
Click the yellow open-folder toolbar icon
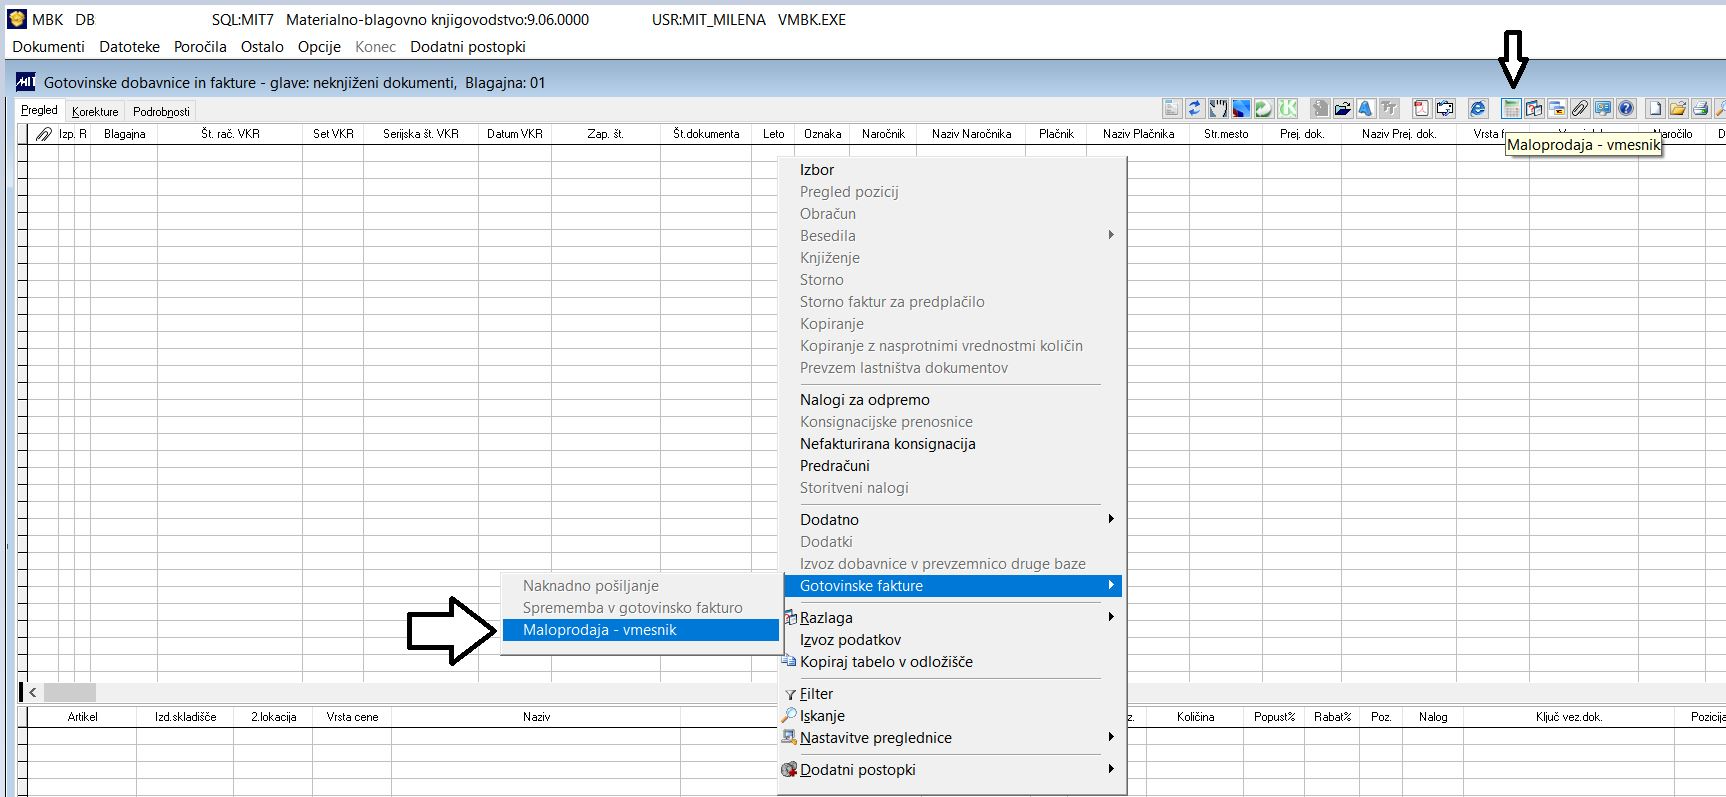pos(1678,109)
